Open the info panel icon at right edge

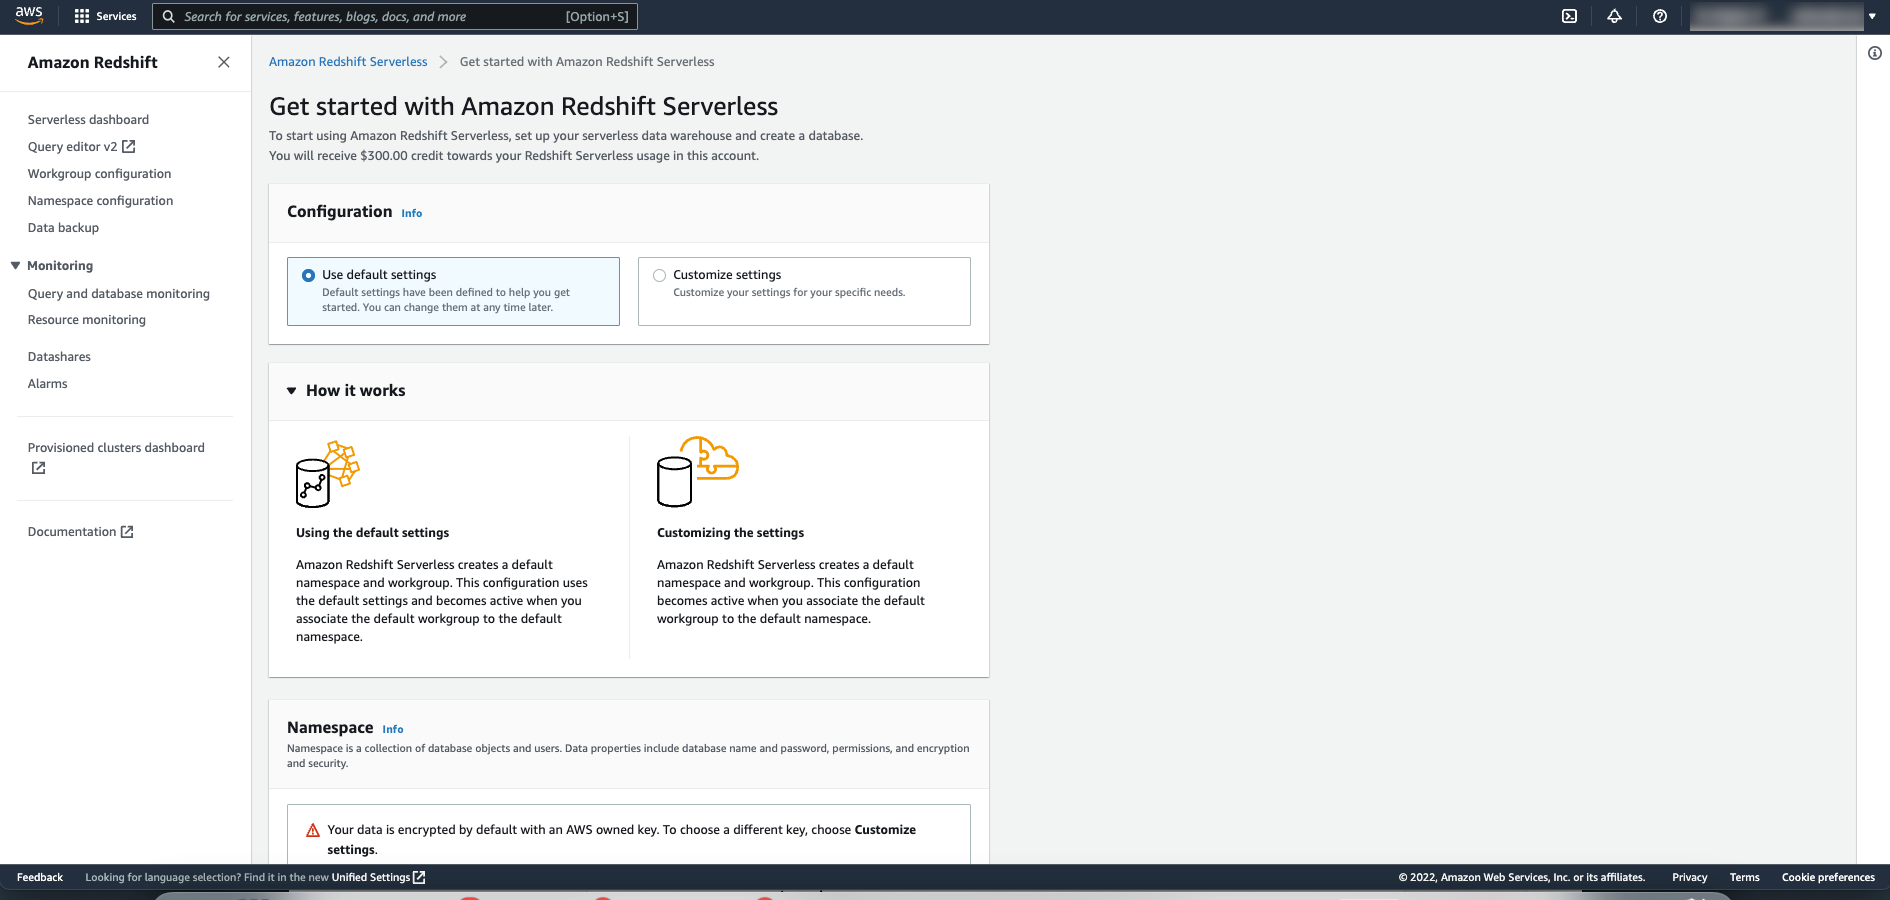click(x=1875, y=53)
